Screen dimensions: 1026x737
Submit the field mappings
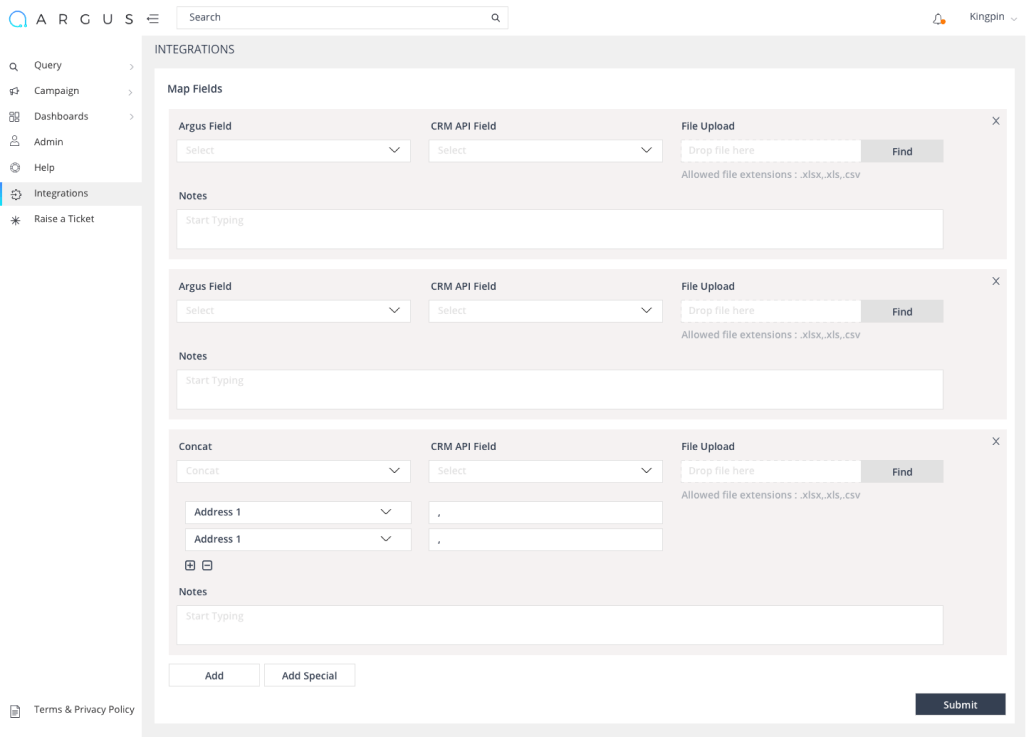[960, 704]
